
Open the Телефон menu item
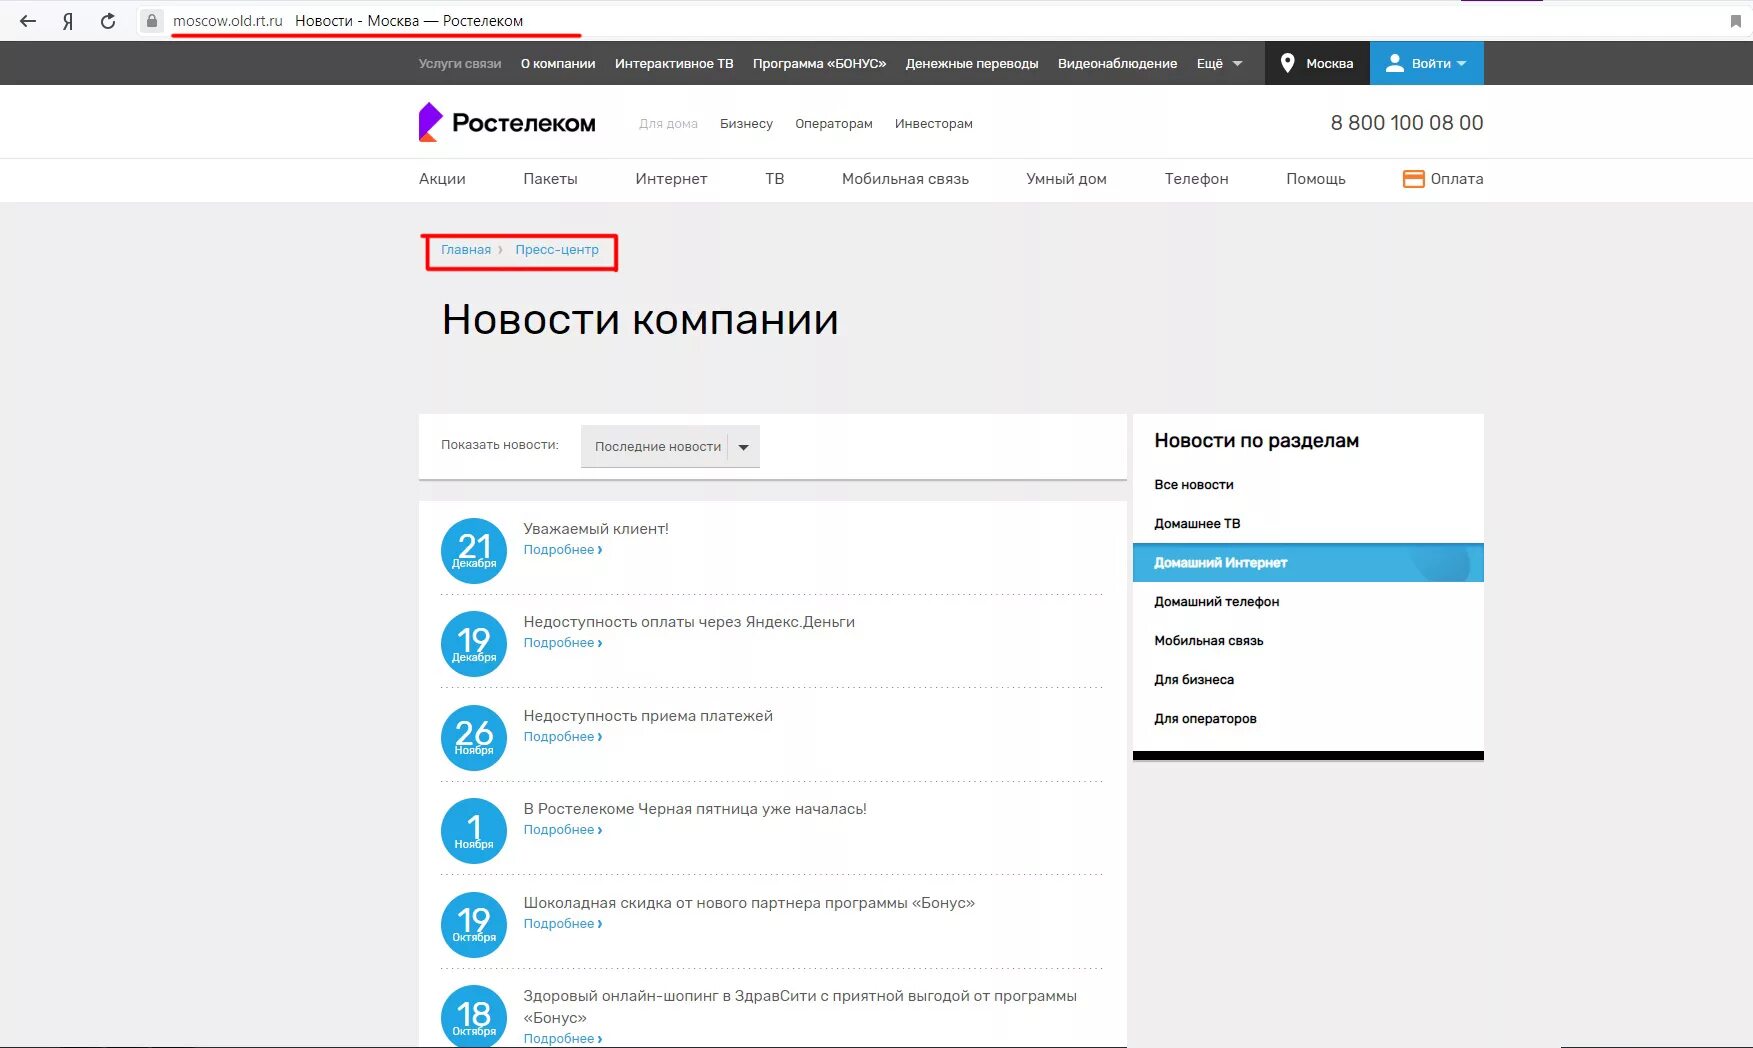coord(1196,179)
